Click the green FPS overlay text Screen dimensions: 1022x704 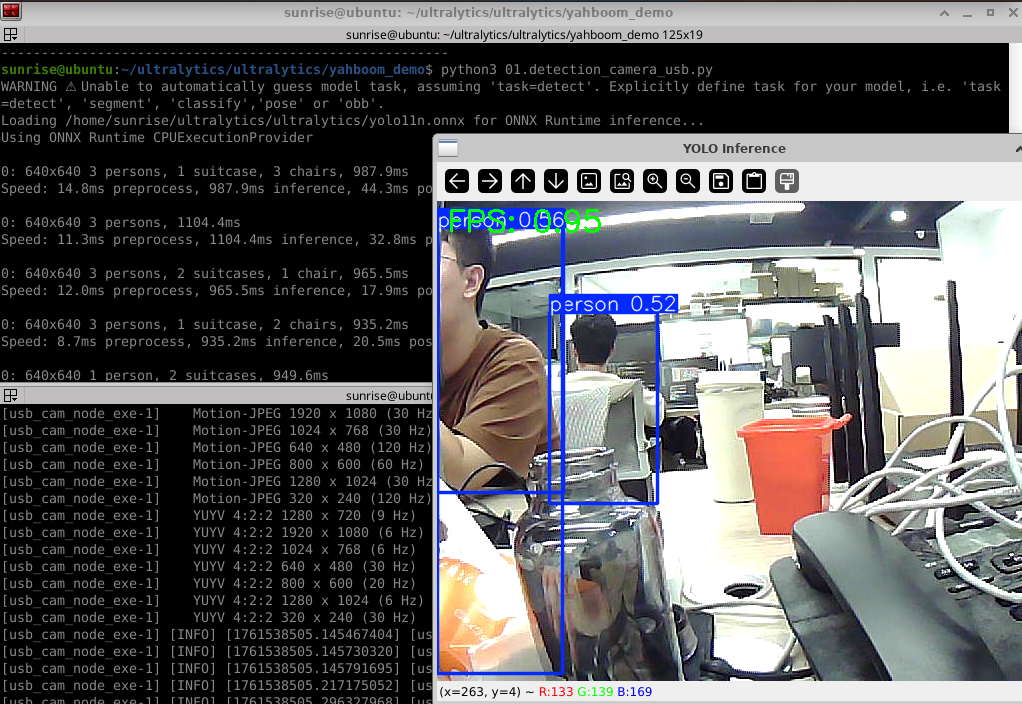click(524, 220)
